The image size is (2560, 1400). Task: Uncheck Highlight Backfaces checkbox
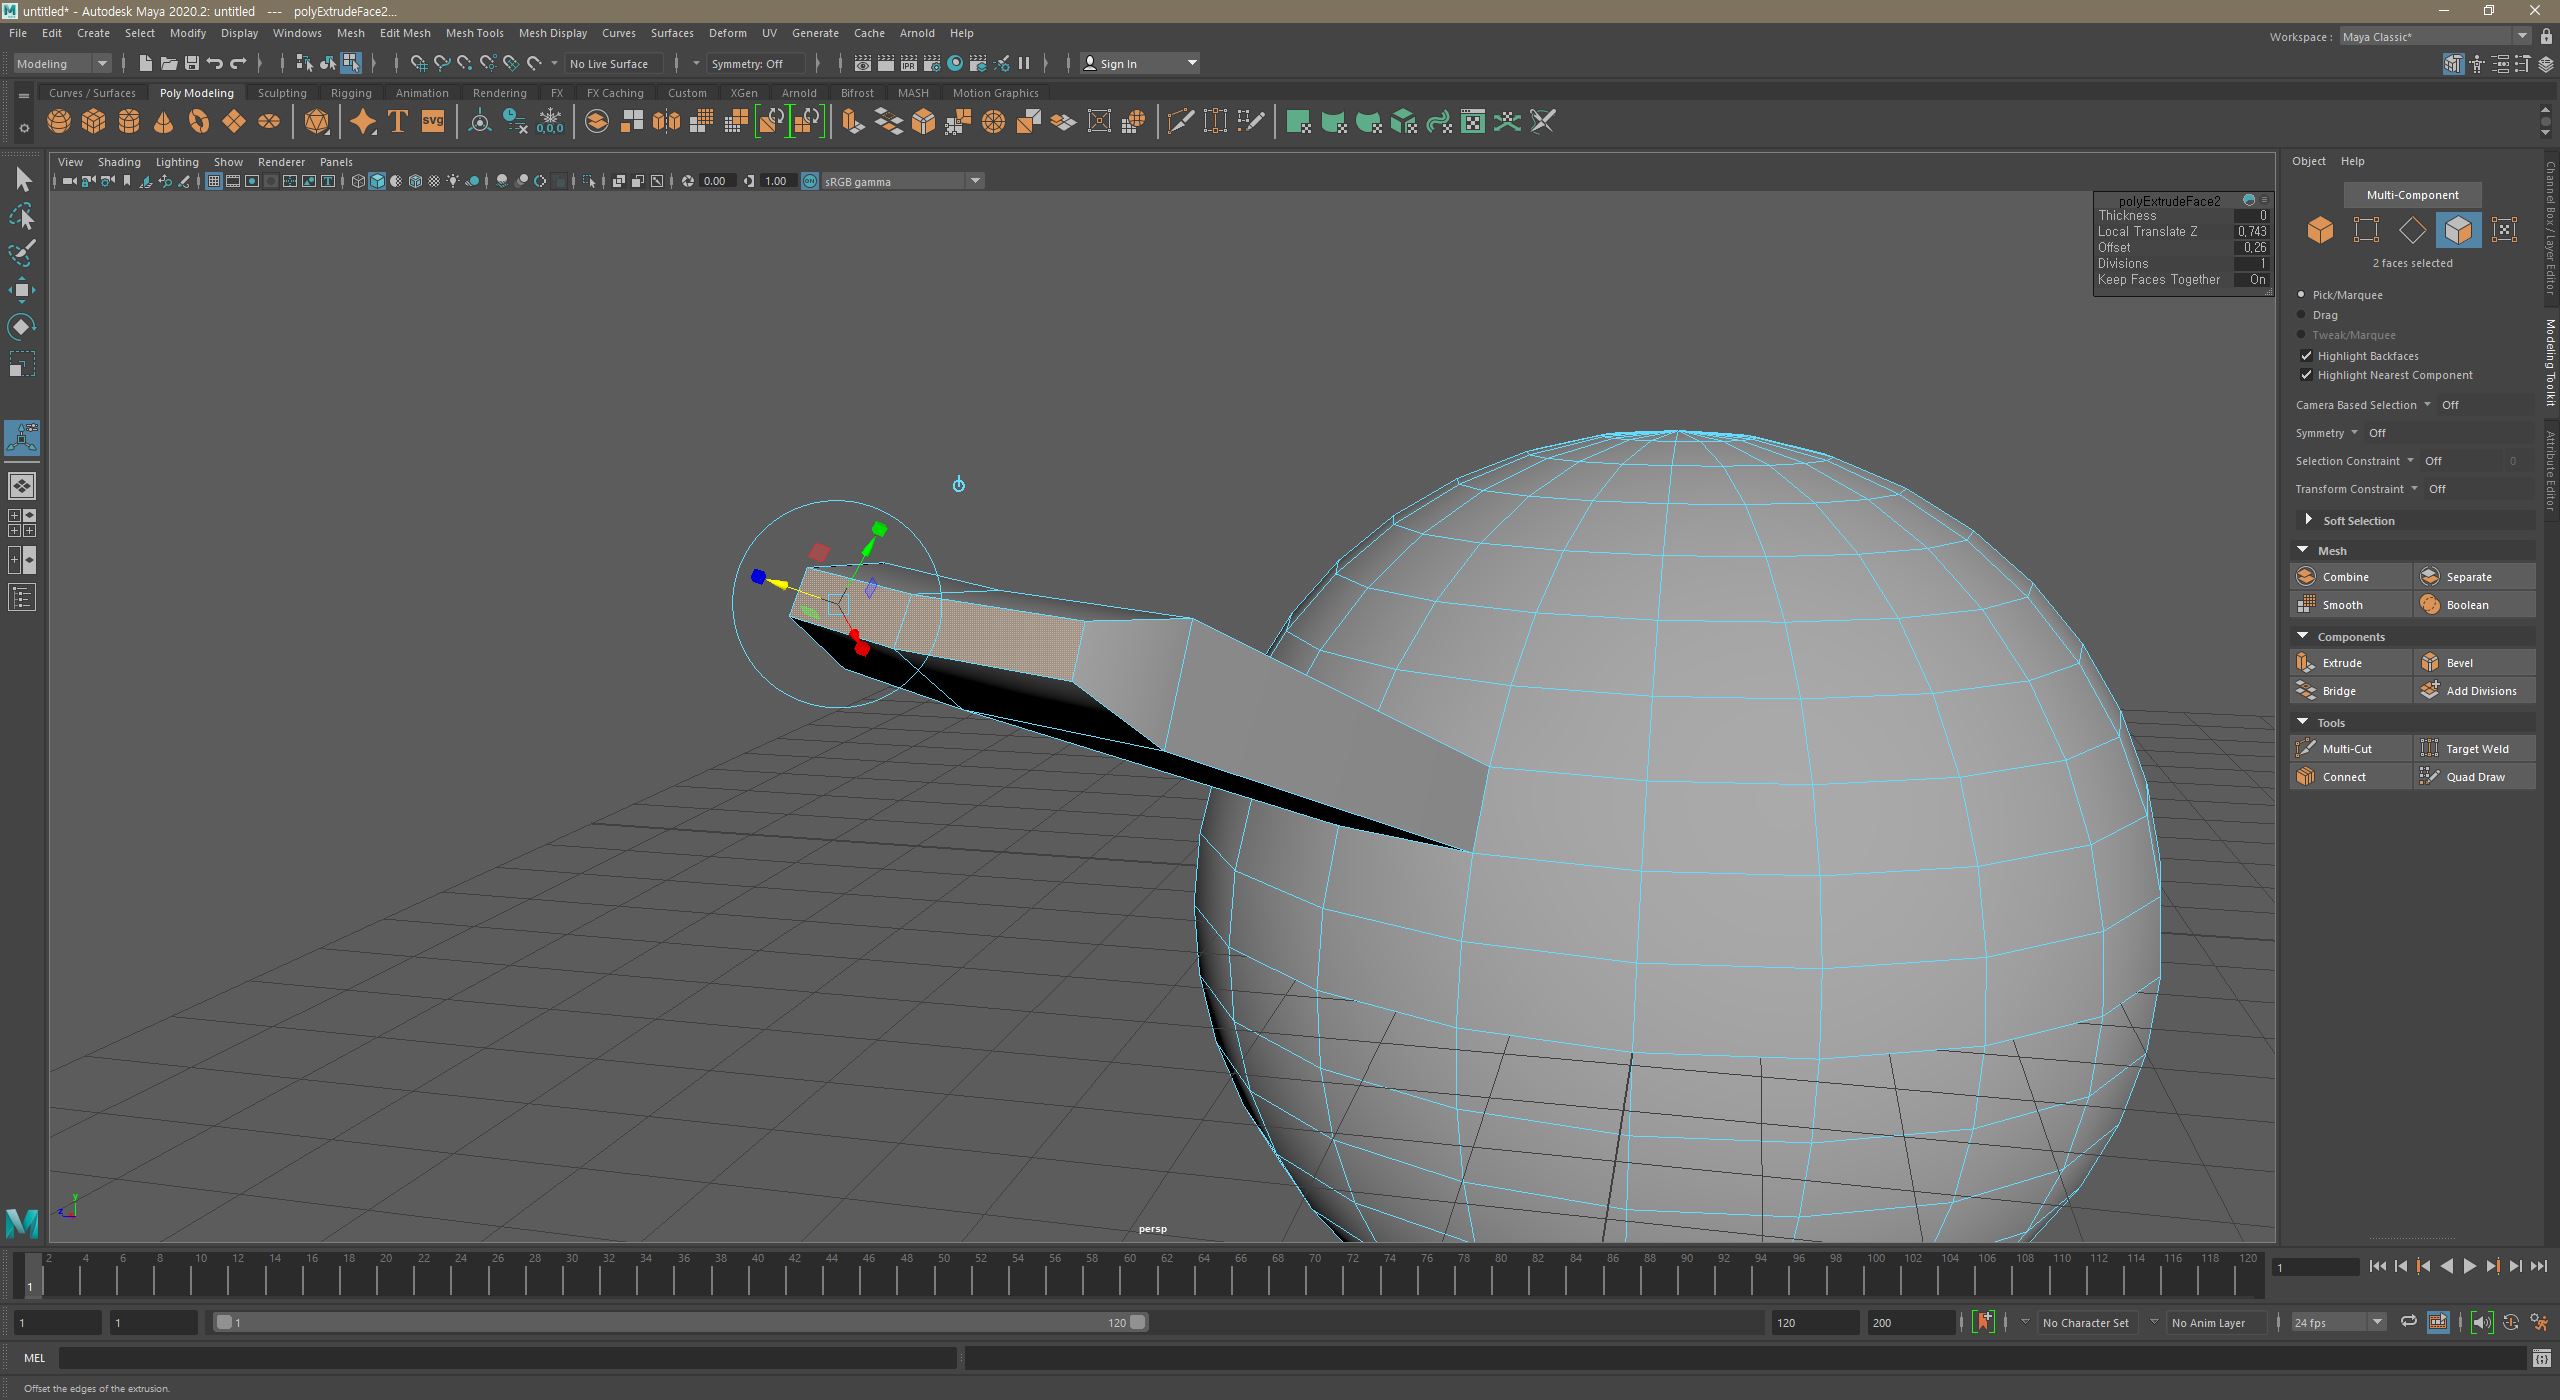coord(2306,356)
